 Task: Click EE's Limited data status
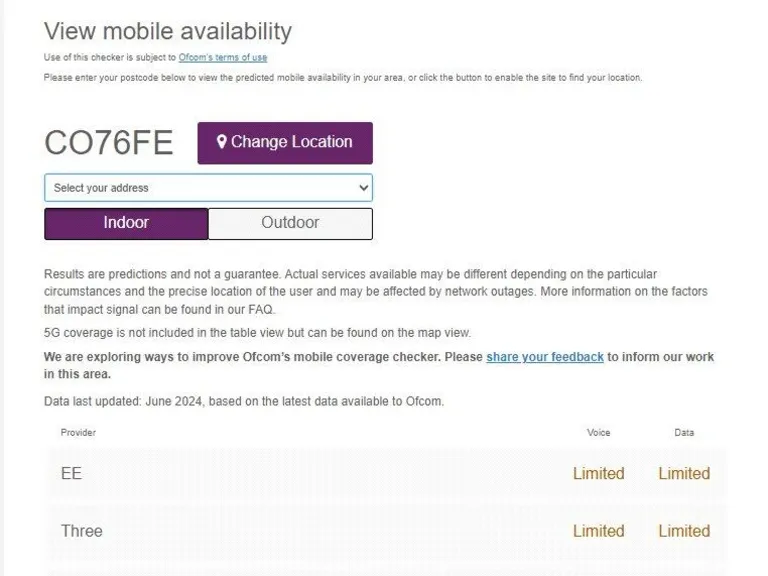coord(684,474)
